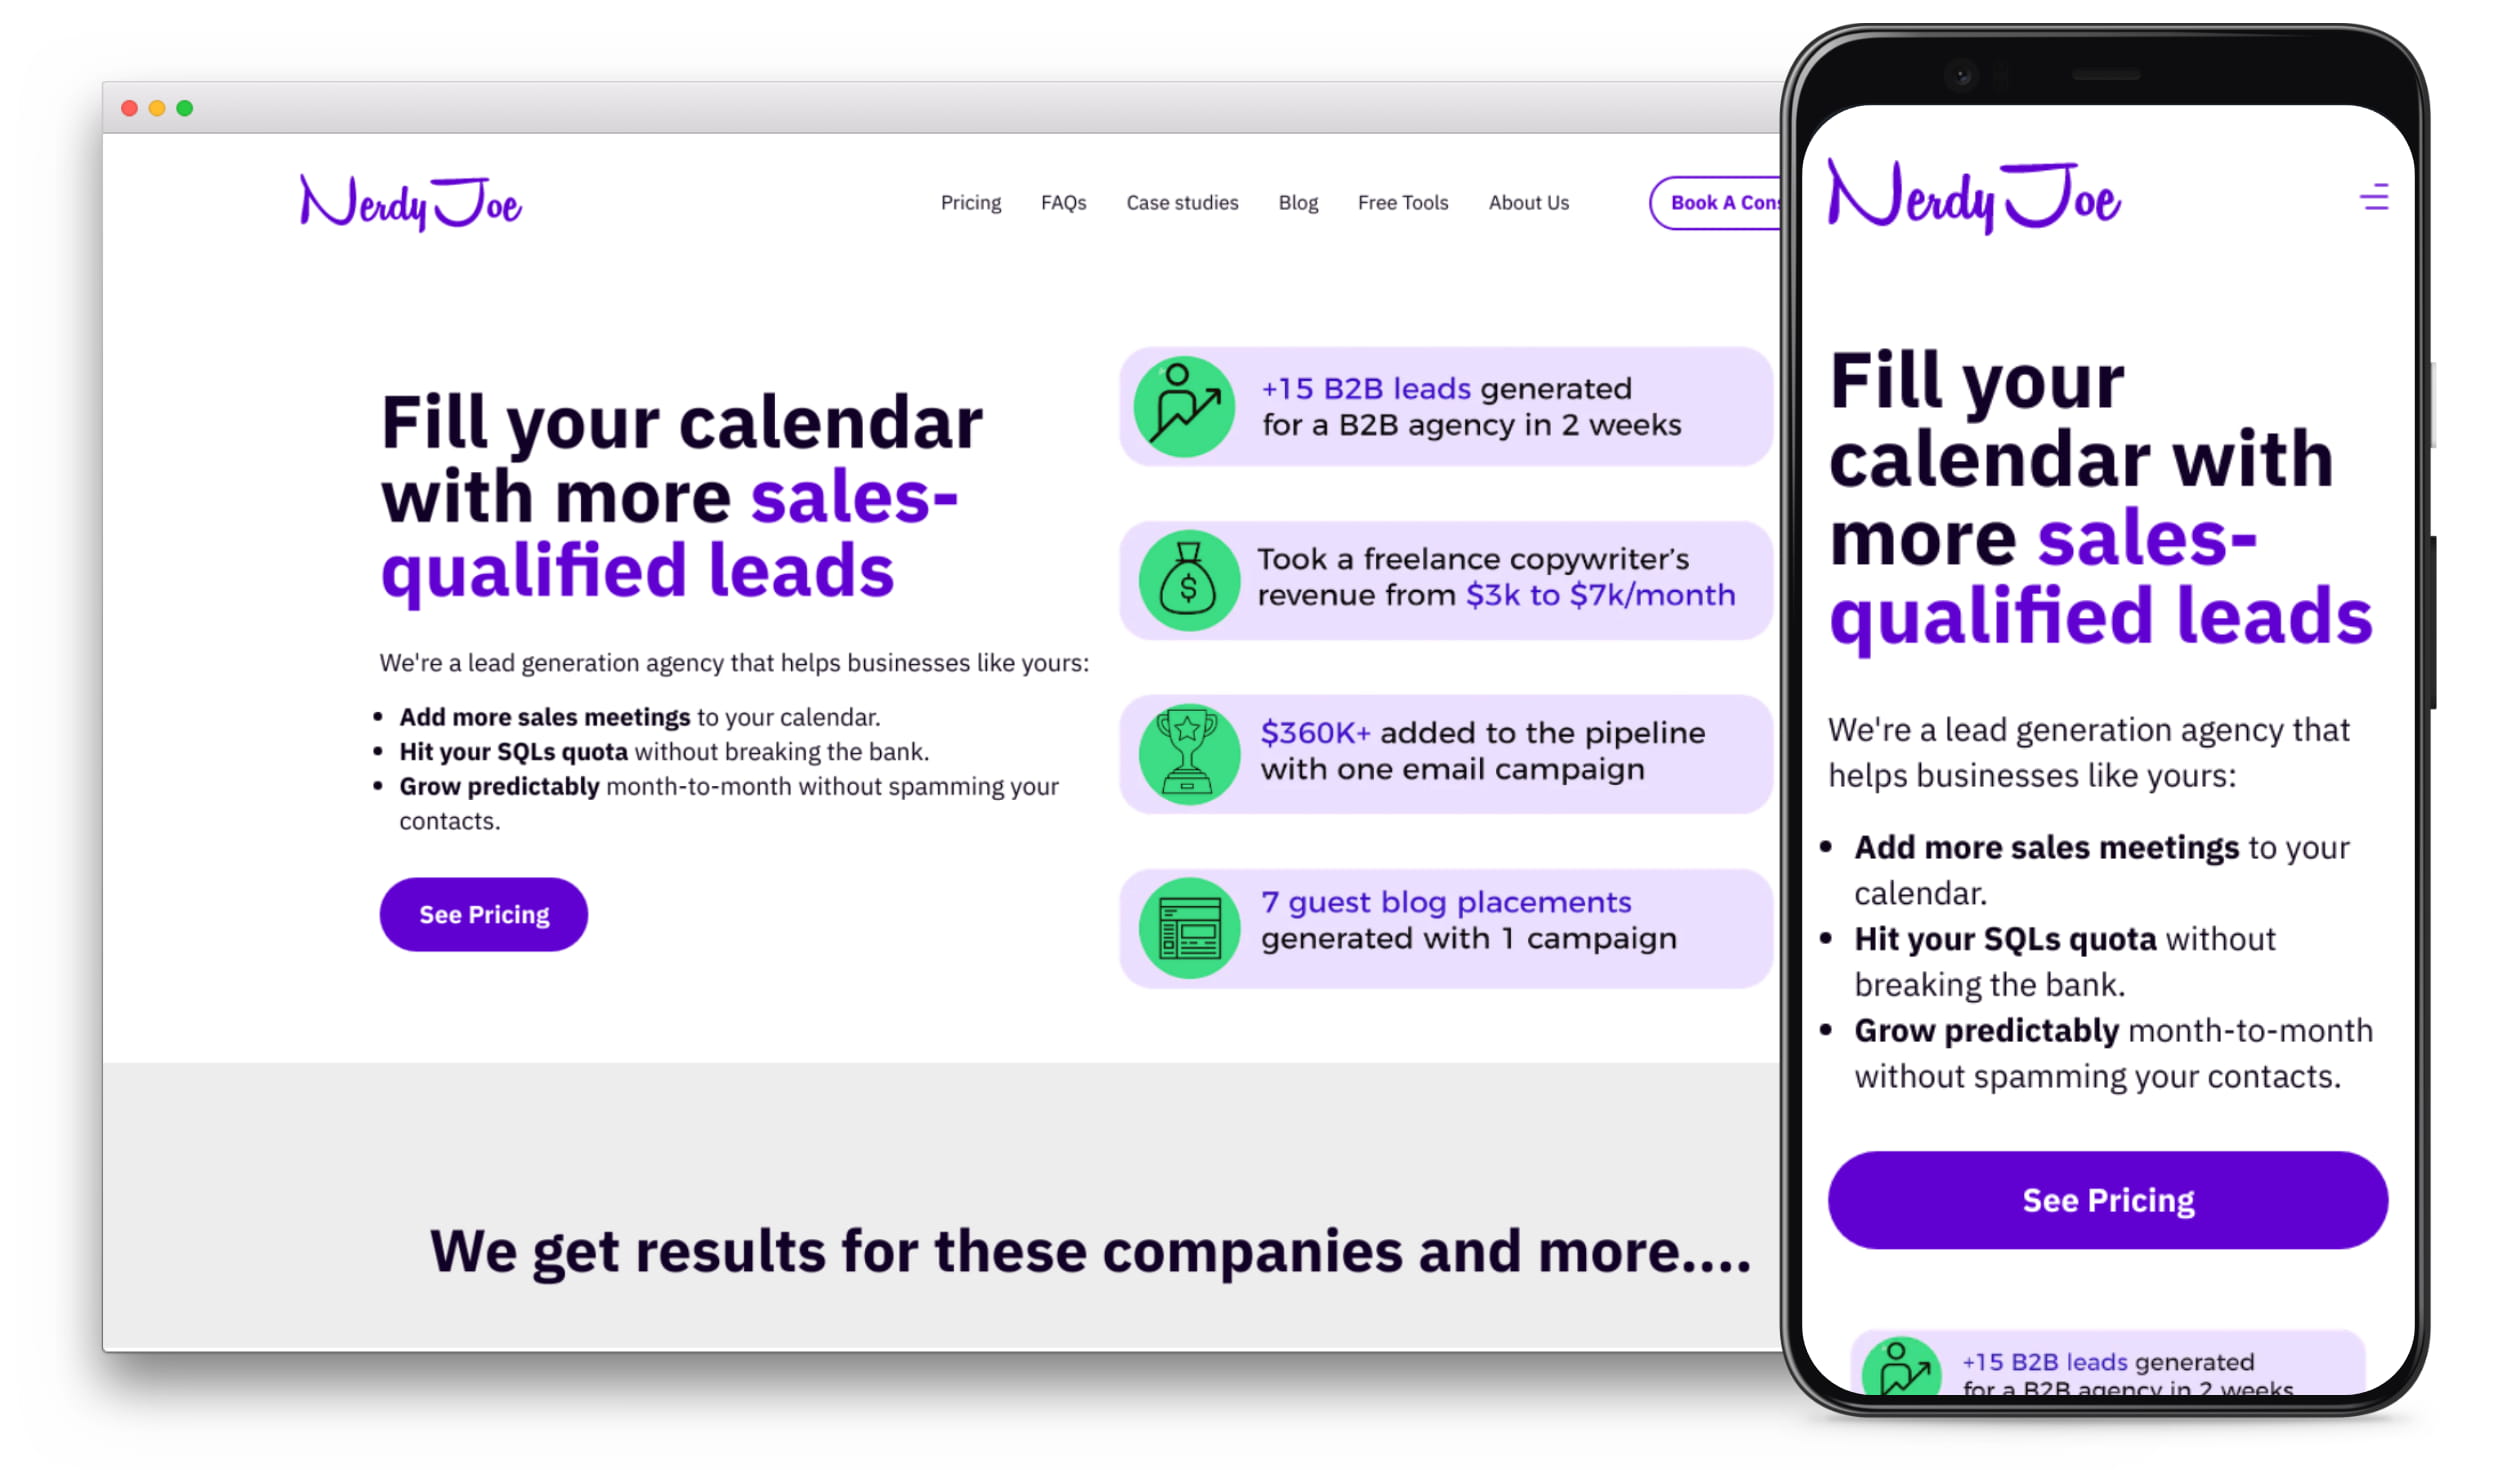The width and height of the screenshot is (2500, 1470).
Task: Click the revenue/money bag icon
Action: (1186, 578)
